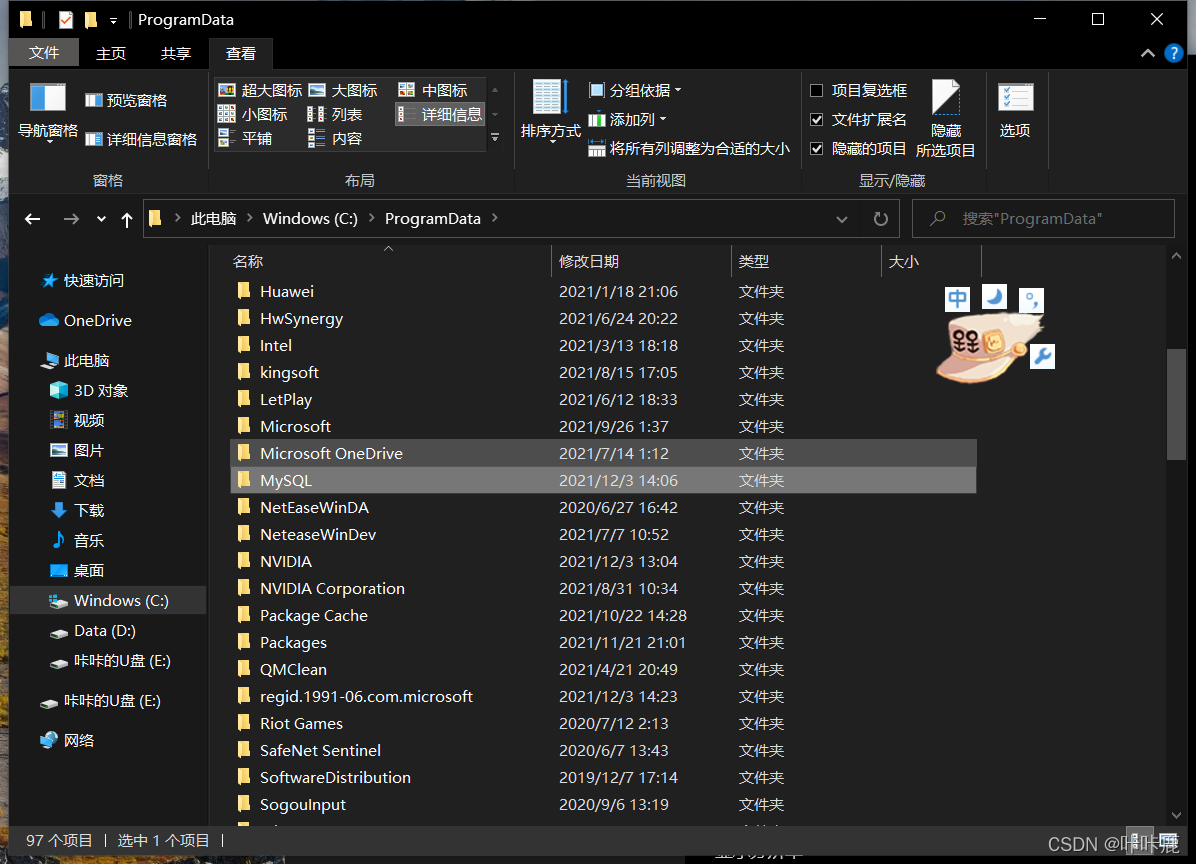The width and height of the screenshot is (1196, 864).
Task: Expand the layout gallery more arrow
Action: pos(495,137)
